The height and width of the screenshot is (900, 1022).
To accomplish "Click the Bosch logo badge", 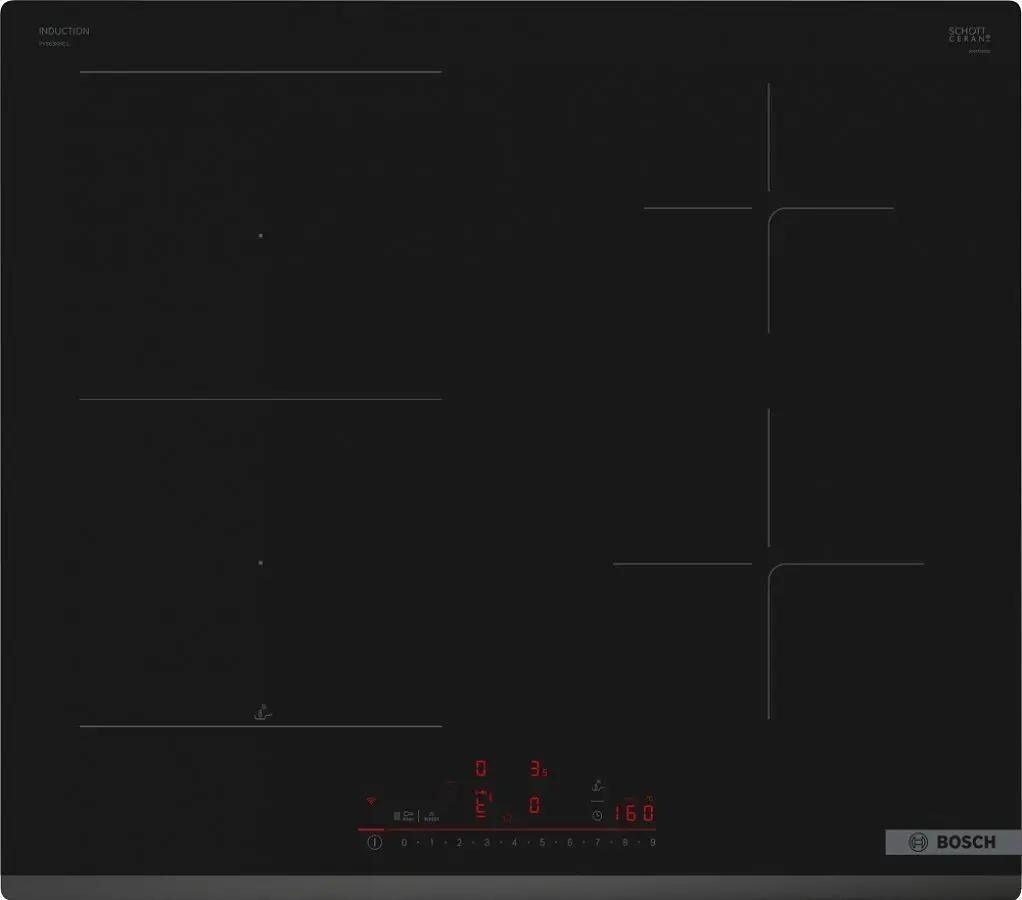I will click(953, 842).
